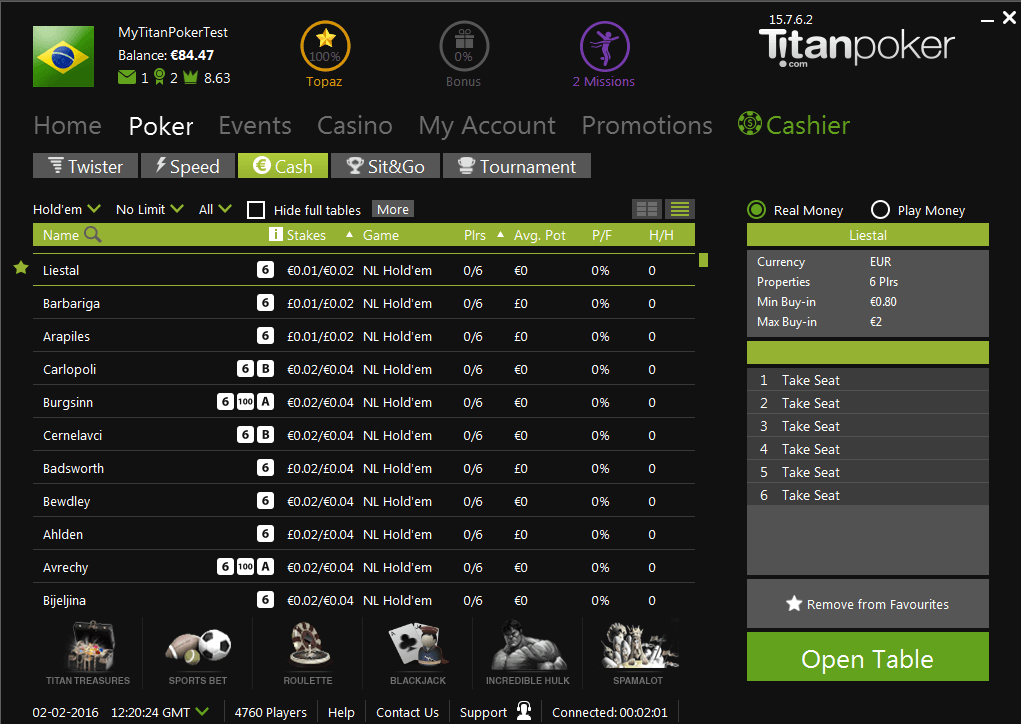This screenshot has width=1021, height=724.
Task: Open the Casino tab
Action: [355, 126]
